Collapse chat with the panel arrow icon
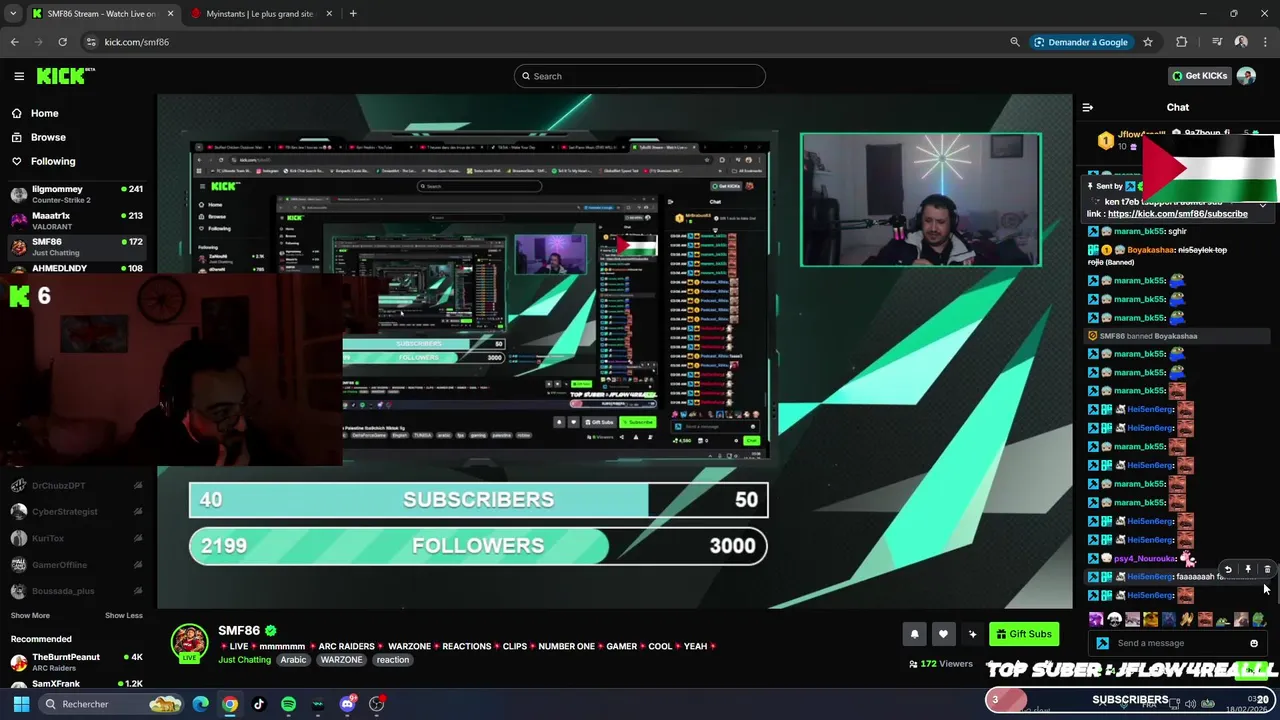This screenshot has width=1280, height=720. (x=1088, y=107)
